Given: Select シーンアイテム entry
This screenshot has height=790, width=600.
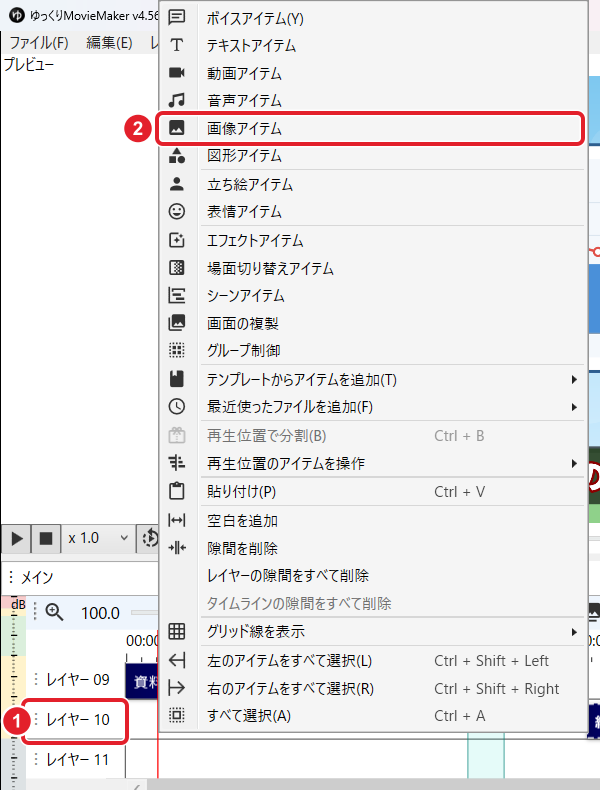Looking at the screenshot, I should pyautogui.click(x=372, y=295).
